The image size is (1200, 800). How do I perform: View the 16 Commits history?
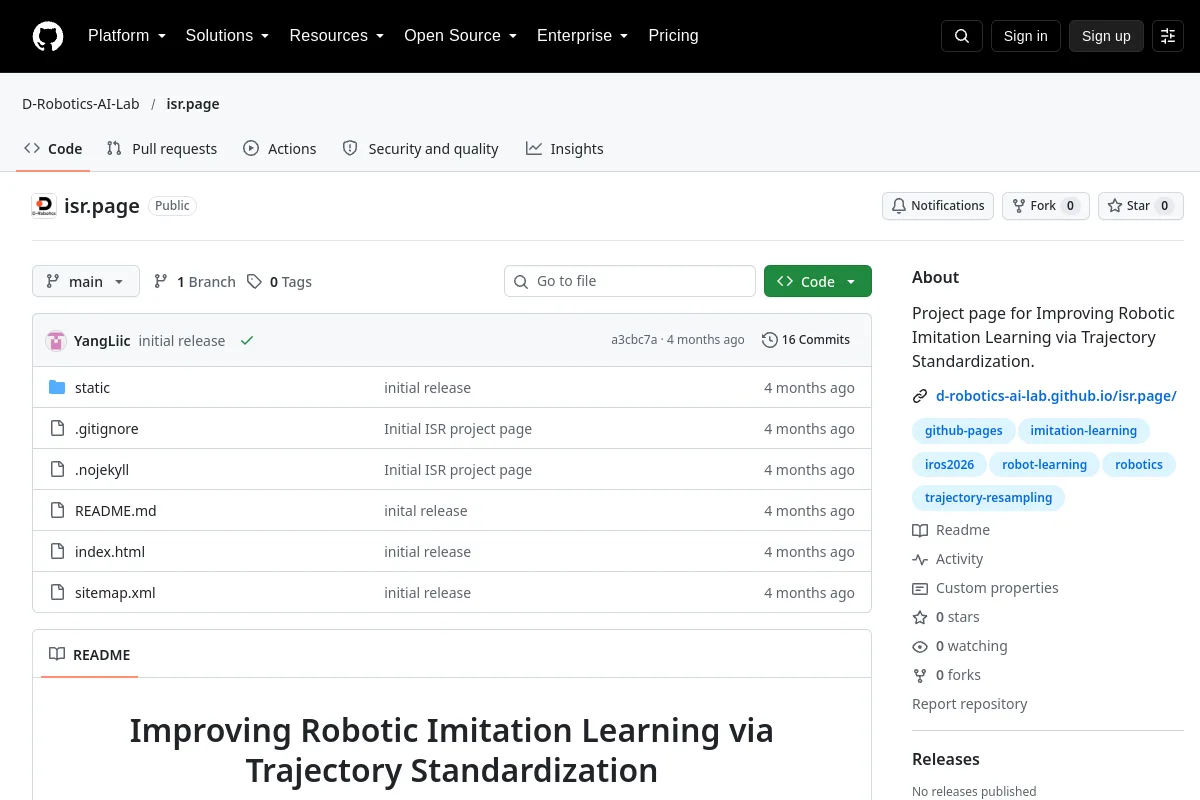pyautogui.click(x=806, y=340)
